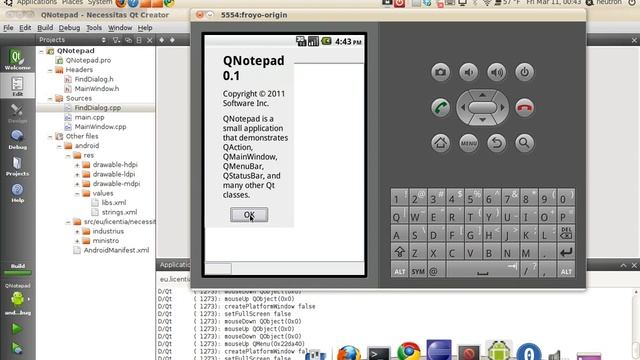This screenshot has height=360, width=640.
Task: Click the green call button on emulator
Action: (440, 108)
